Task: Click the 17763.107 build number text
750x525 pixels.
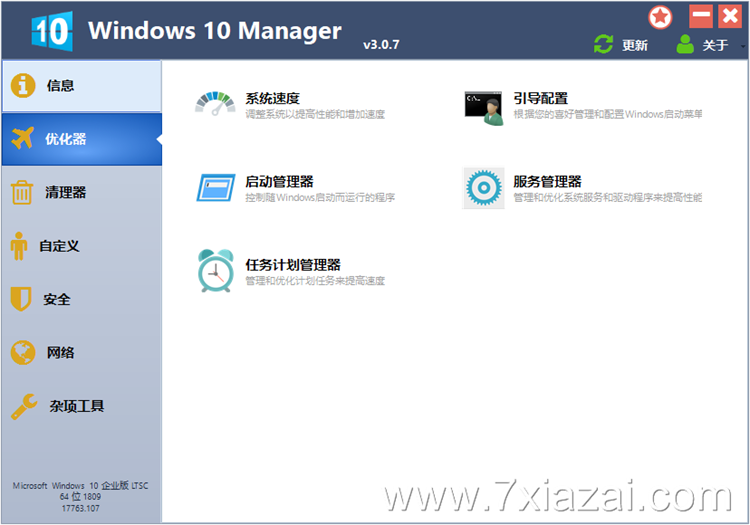Action: pyautogui.click(x=80, y=508)
